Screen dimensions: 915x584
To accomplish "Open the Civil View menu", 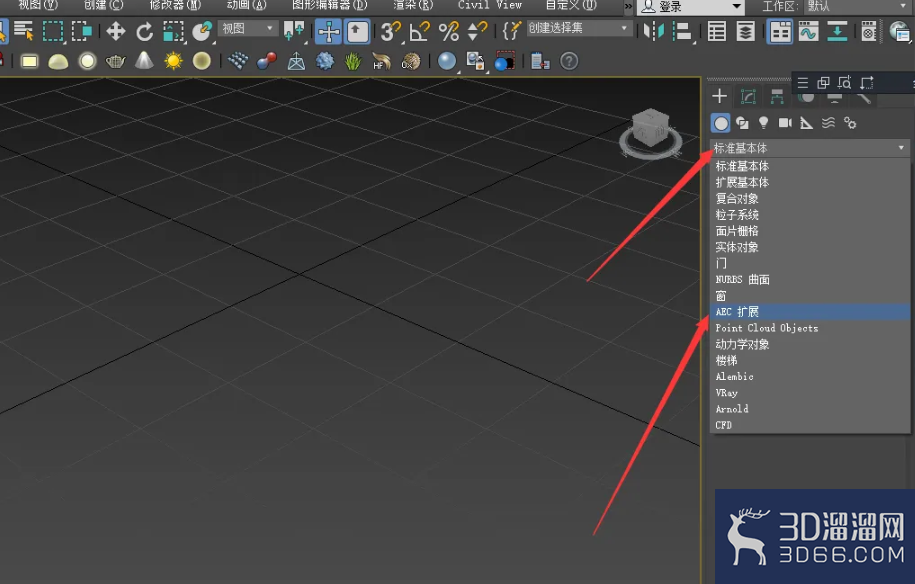I will click(490, 5).
